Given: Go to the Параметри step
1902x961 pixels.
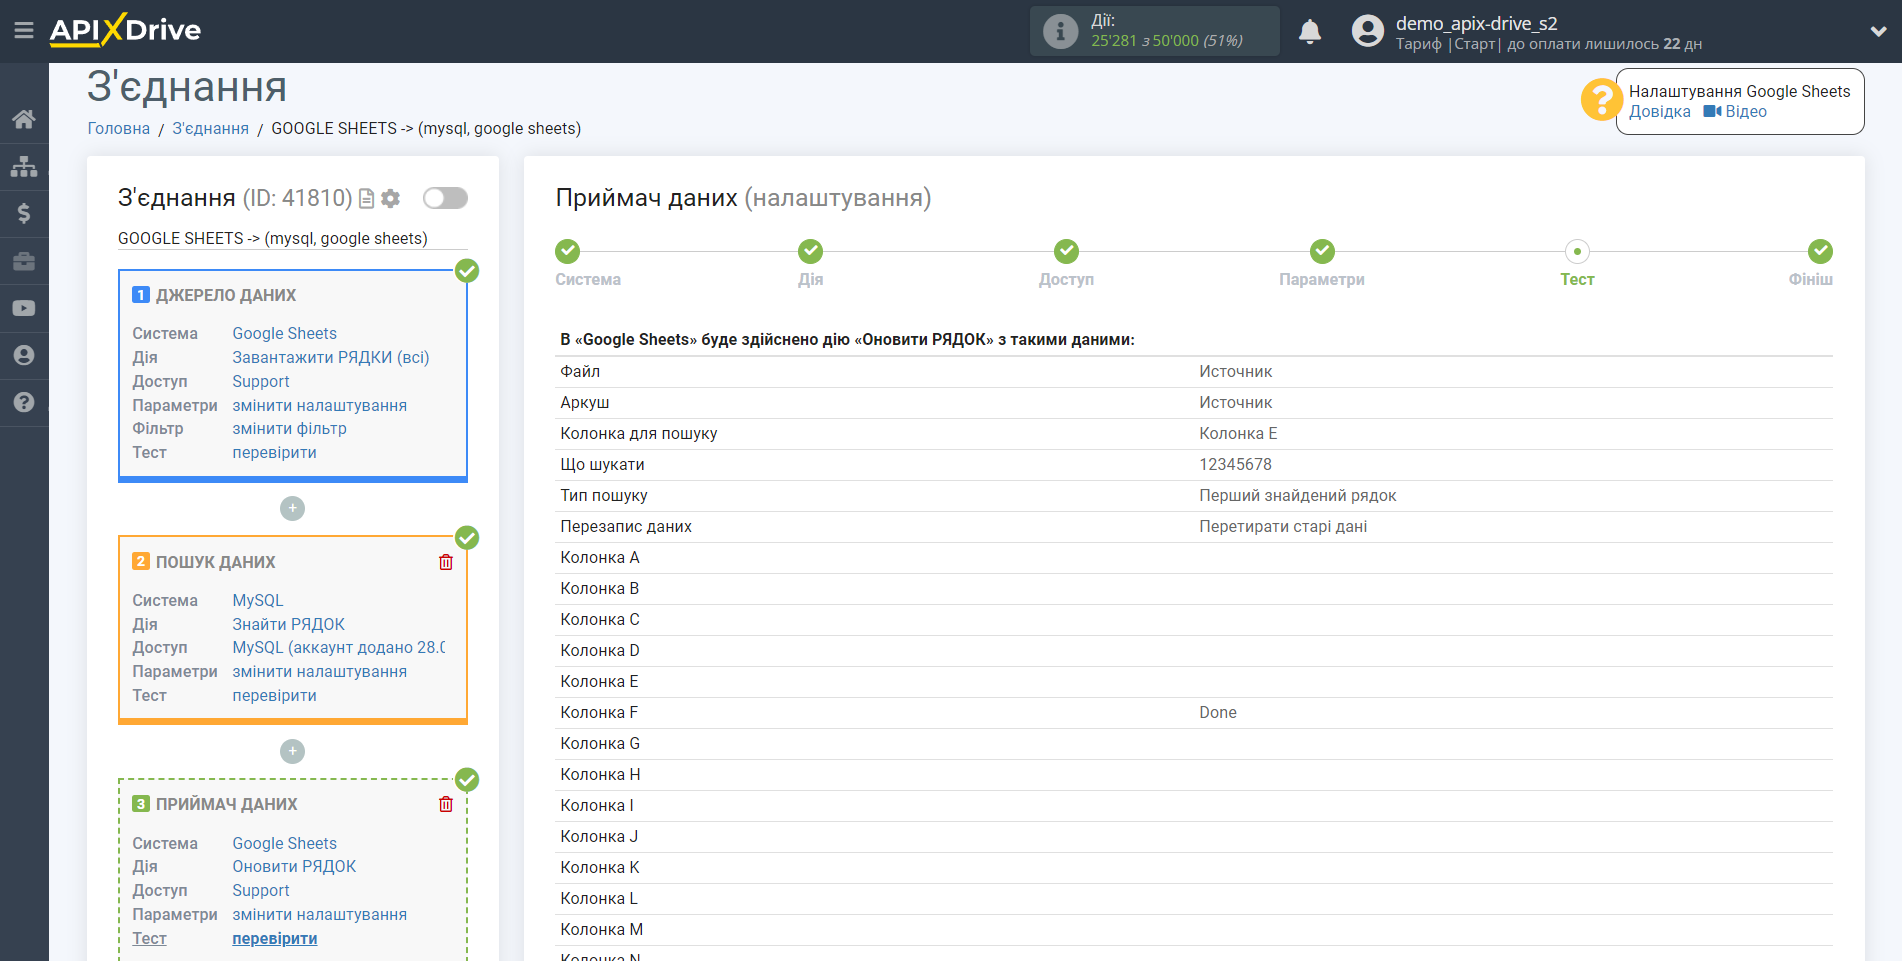Looking at the screenshot, I should pos(1322,280).
